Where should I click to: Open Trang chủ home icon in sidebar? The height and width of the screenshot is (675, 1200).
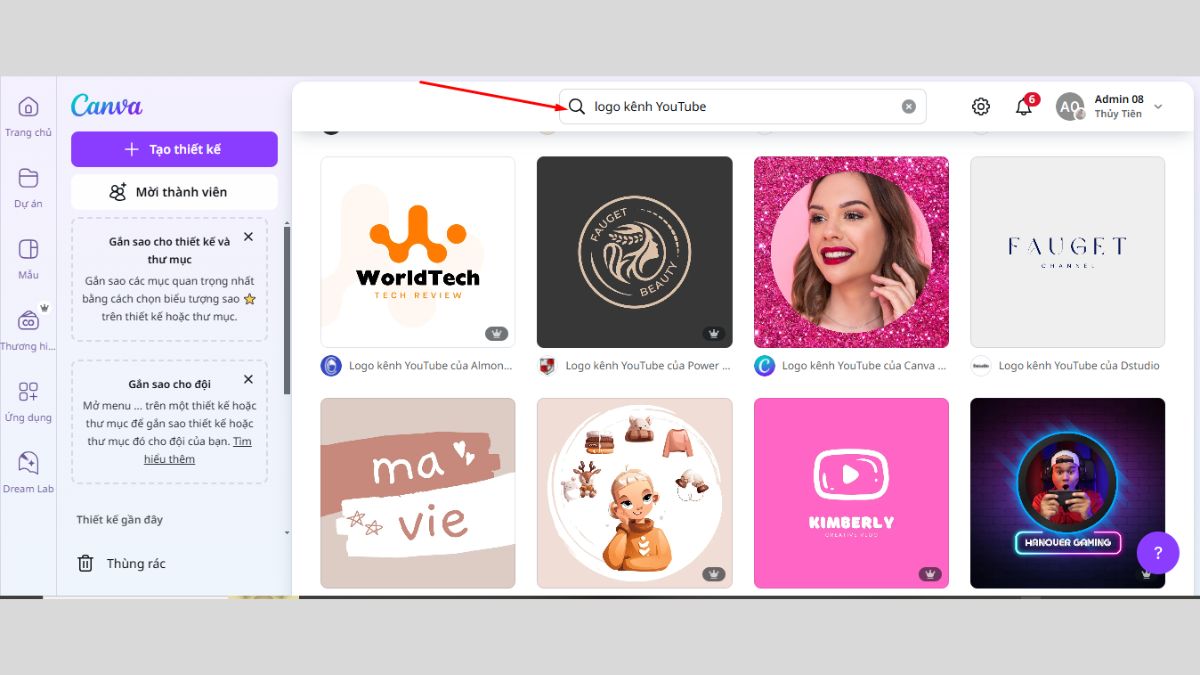coord(28,107)
